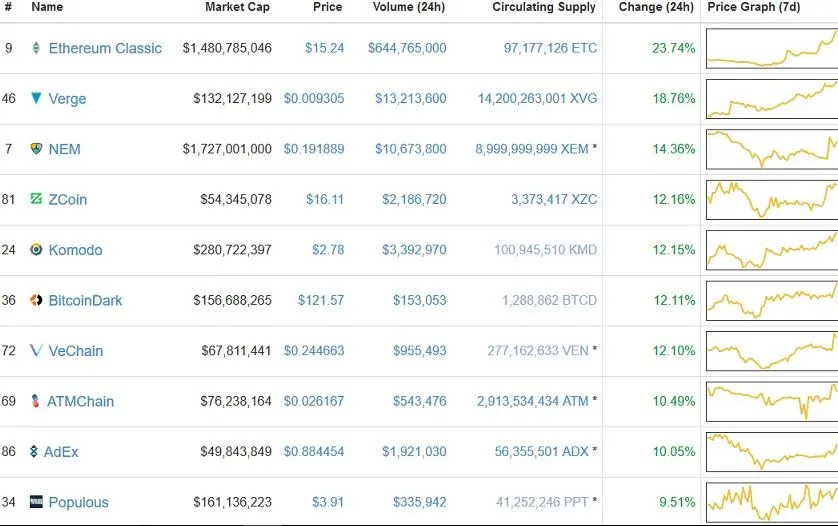Screen dimensions: 838x526
Task: Click the 12.10% change for VeChain
Action: (x=673, y=351)
